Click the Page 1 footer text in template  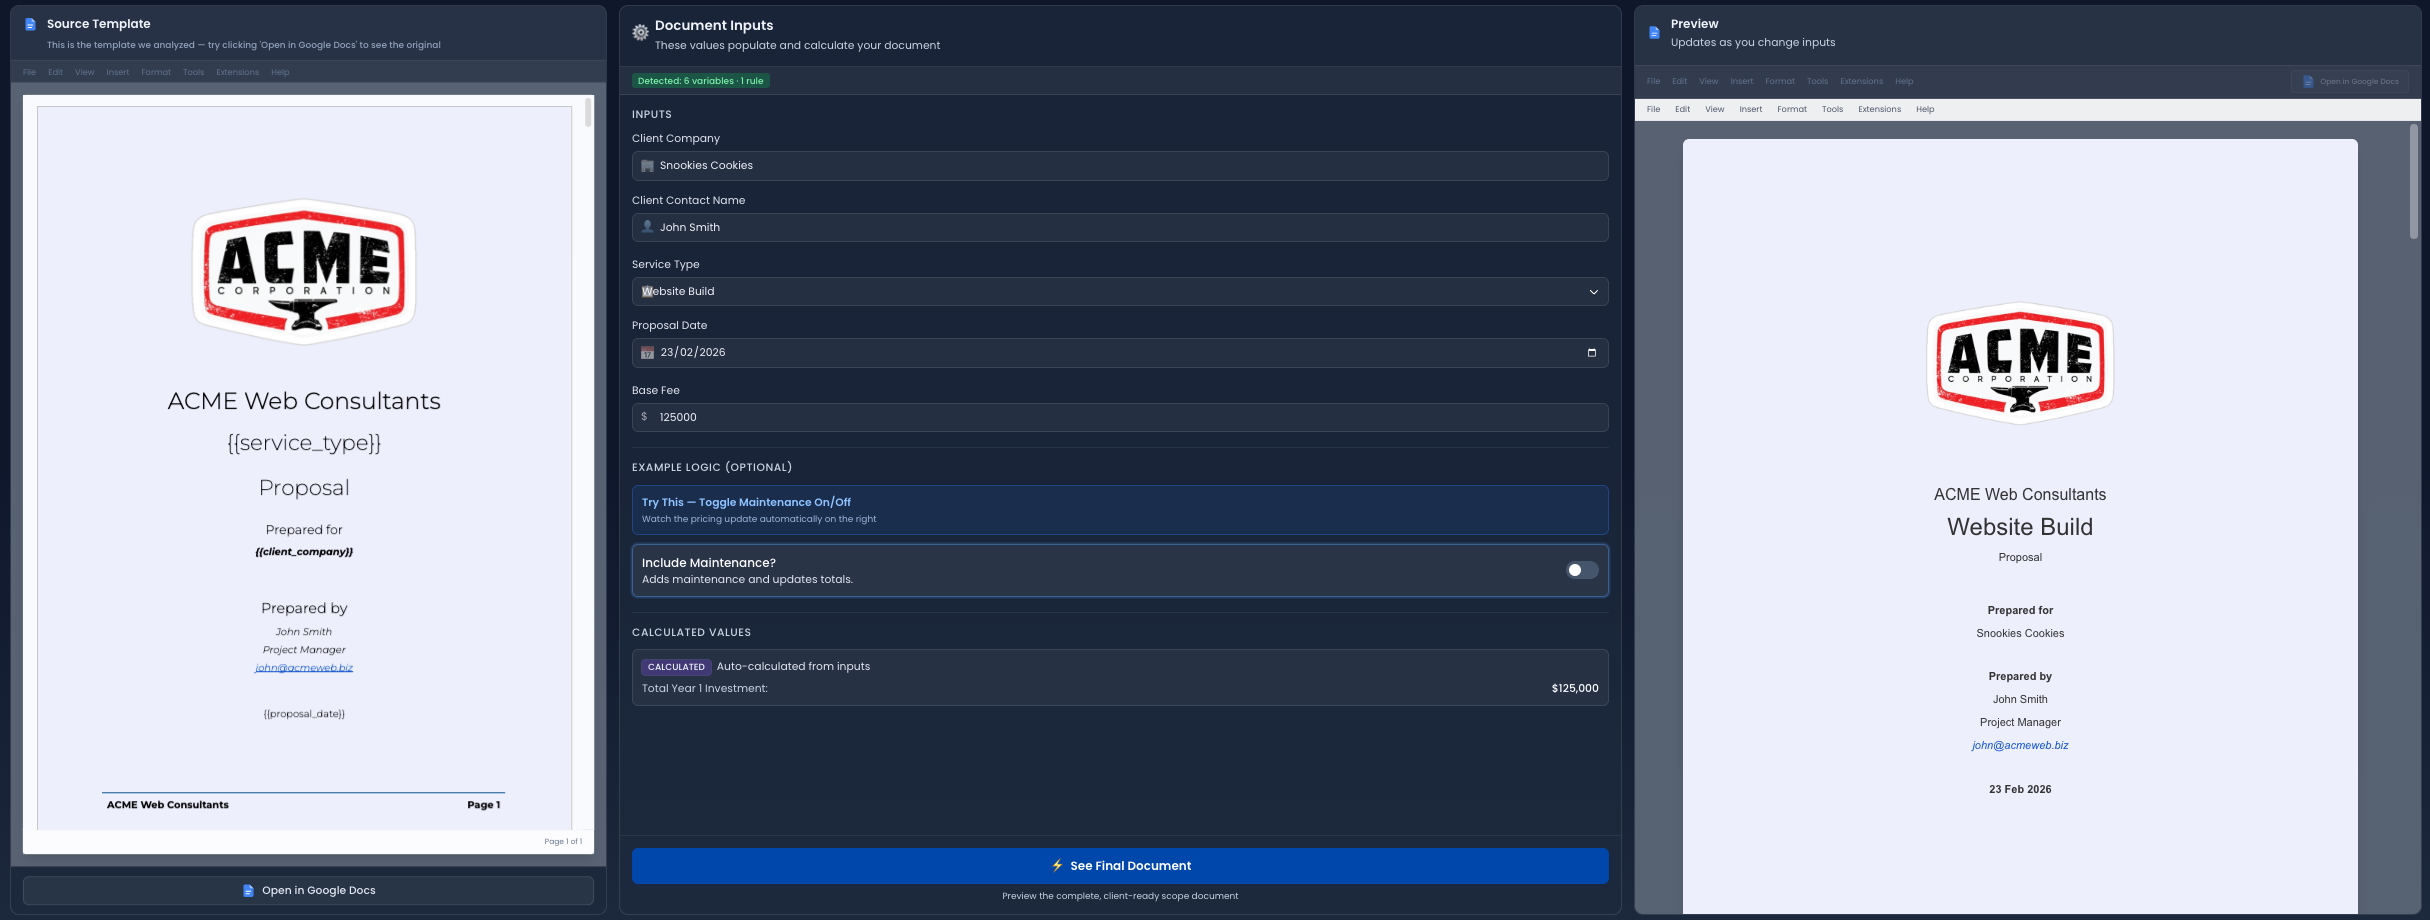(484, 805)
